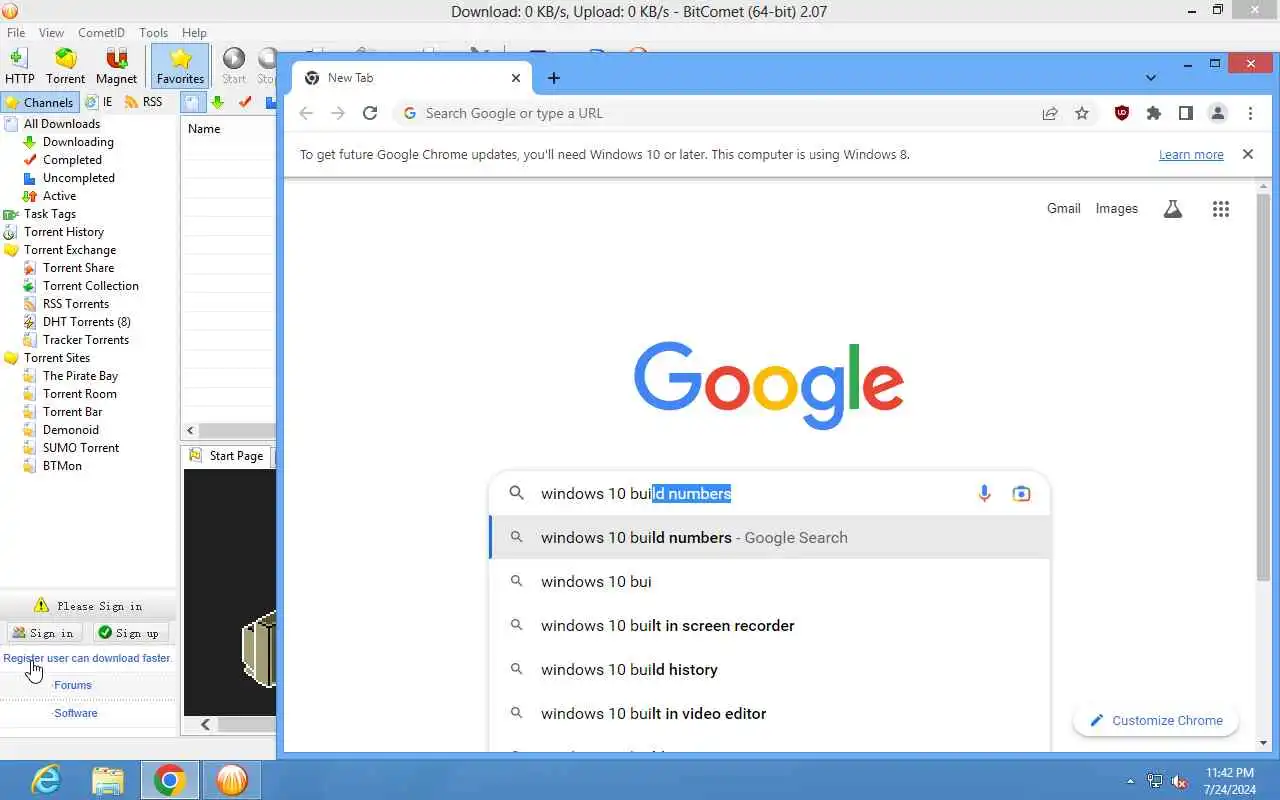This screenshot has width=1280, height=800.
Task: Open the Help menu in BitComet
Action: (194, 33)
